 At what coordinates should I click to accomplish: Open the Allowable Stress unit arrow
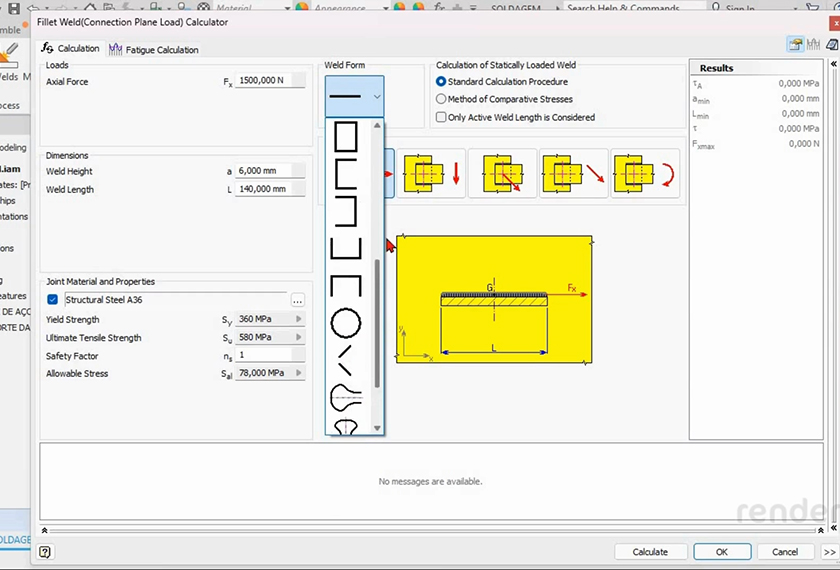point(298,374)
